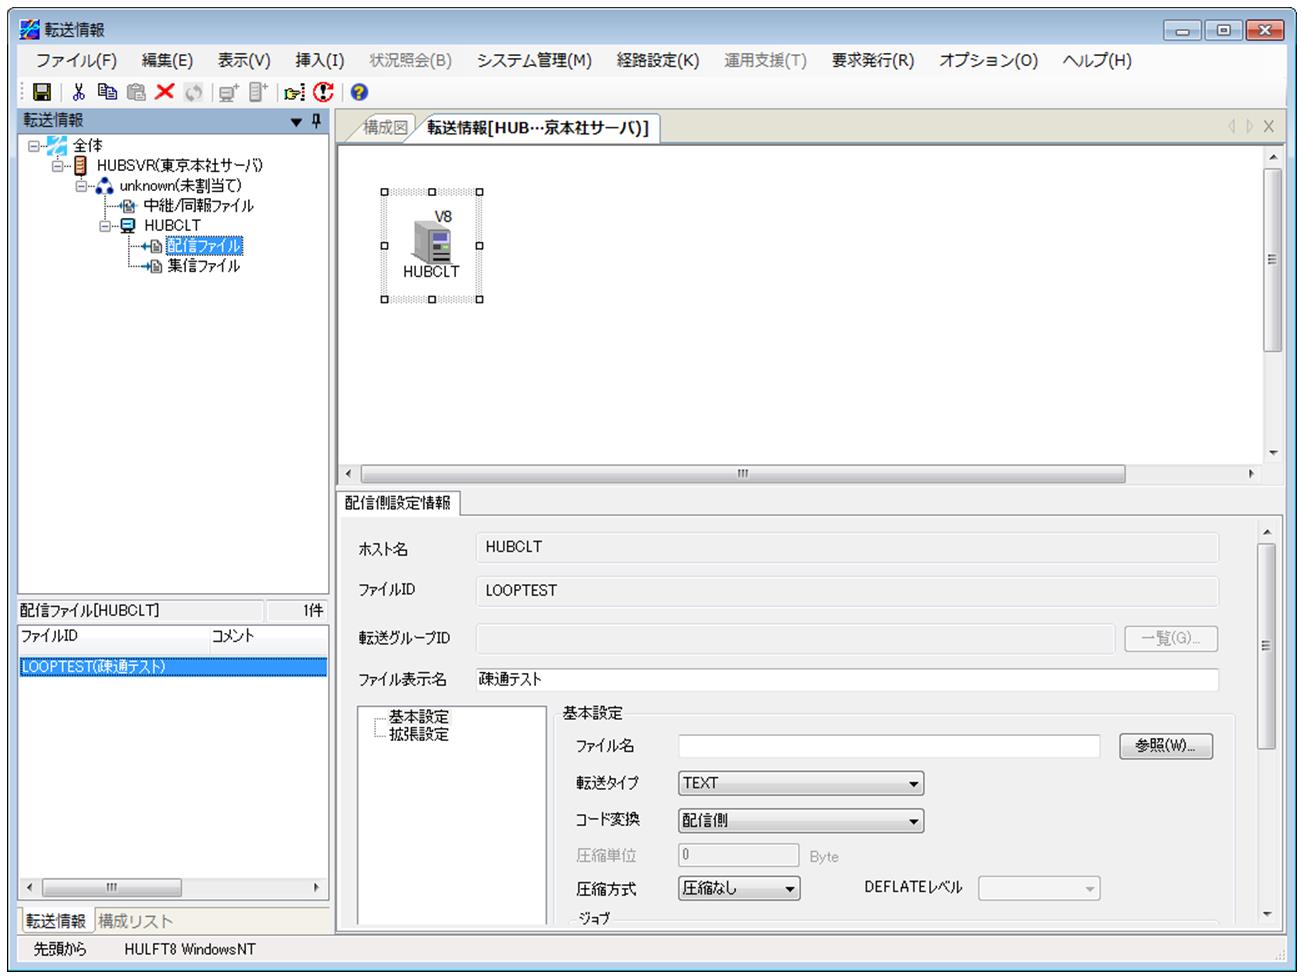
Task: Click the ファイル表示名 input field
Action: [847, 679]
